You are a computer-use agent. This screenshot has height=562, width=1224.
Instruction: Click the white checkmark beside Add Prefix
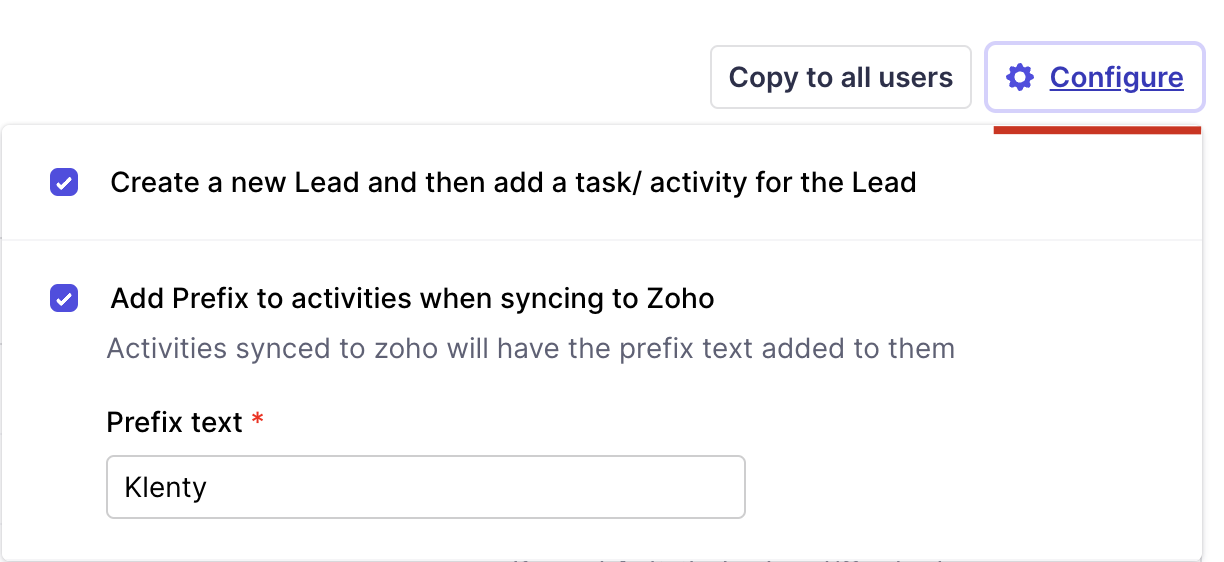[x=64, y=298]
